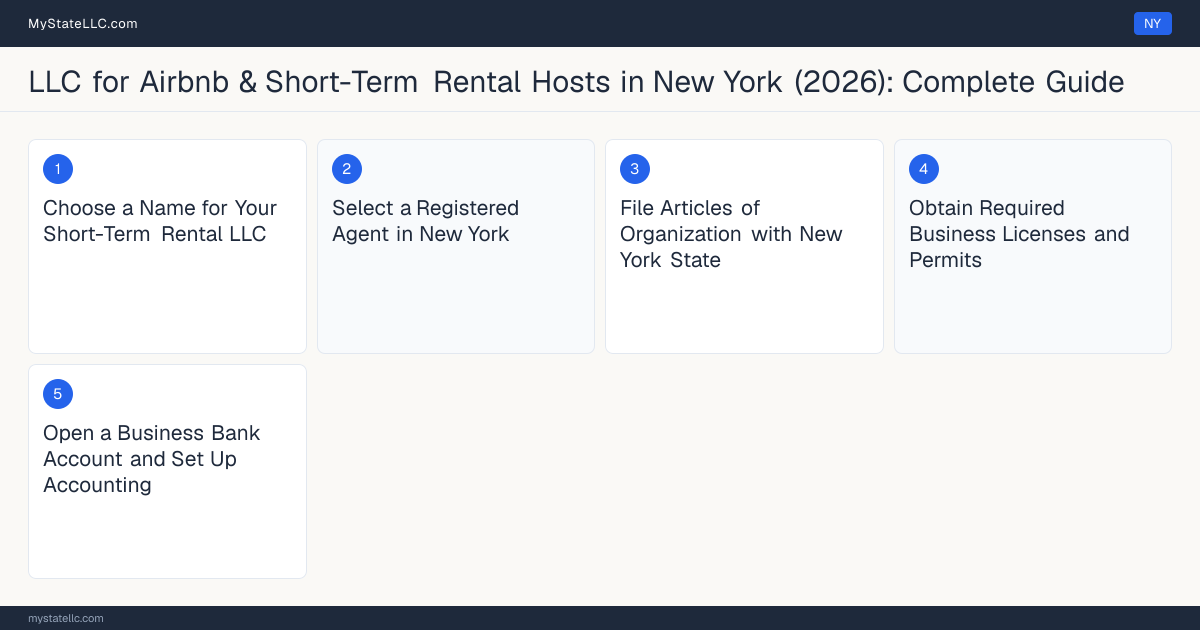Select the step 4 number circle
This screenshot has width=1200, height=630.
(924, 169)
